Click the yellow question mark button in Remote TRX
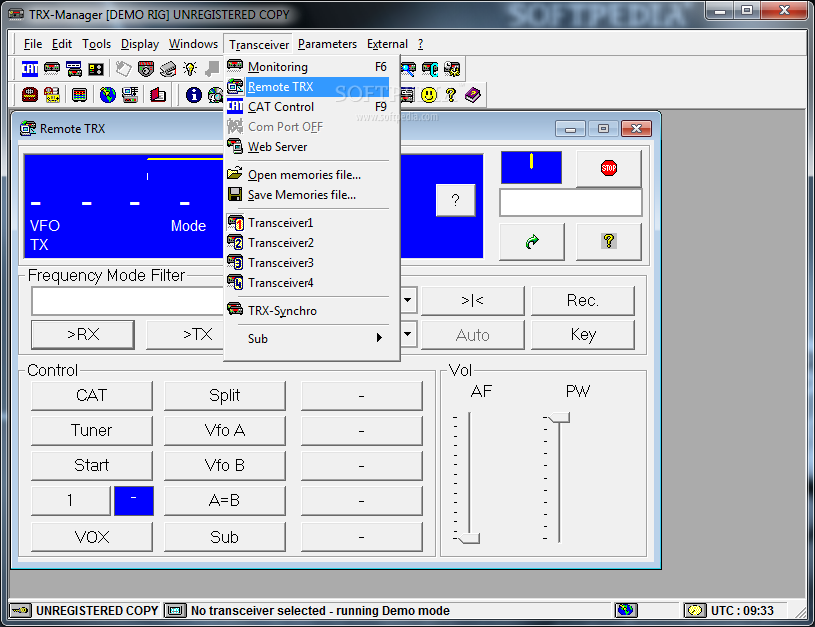Screen dimensions: 815x627 (609, 242)
